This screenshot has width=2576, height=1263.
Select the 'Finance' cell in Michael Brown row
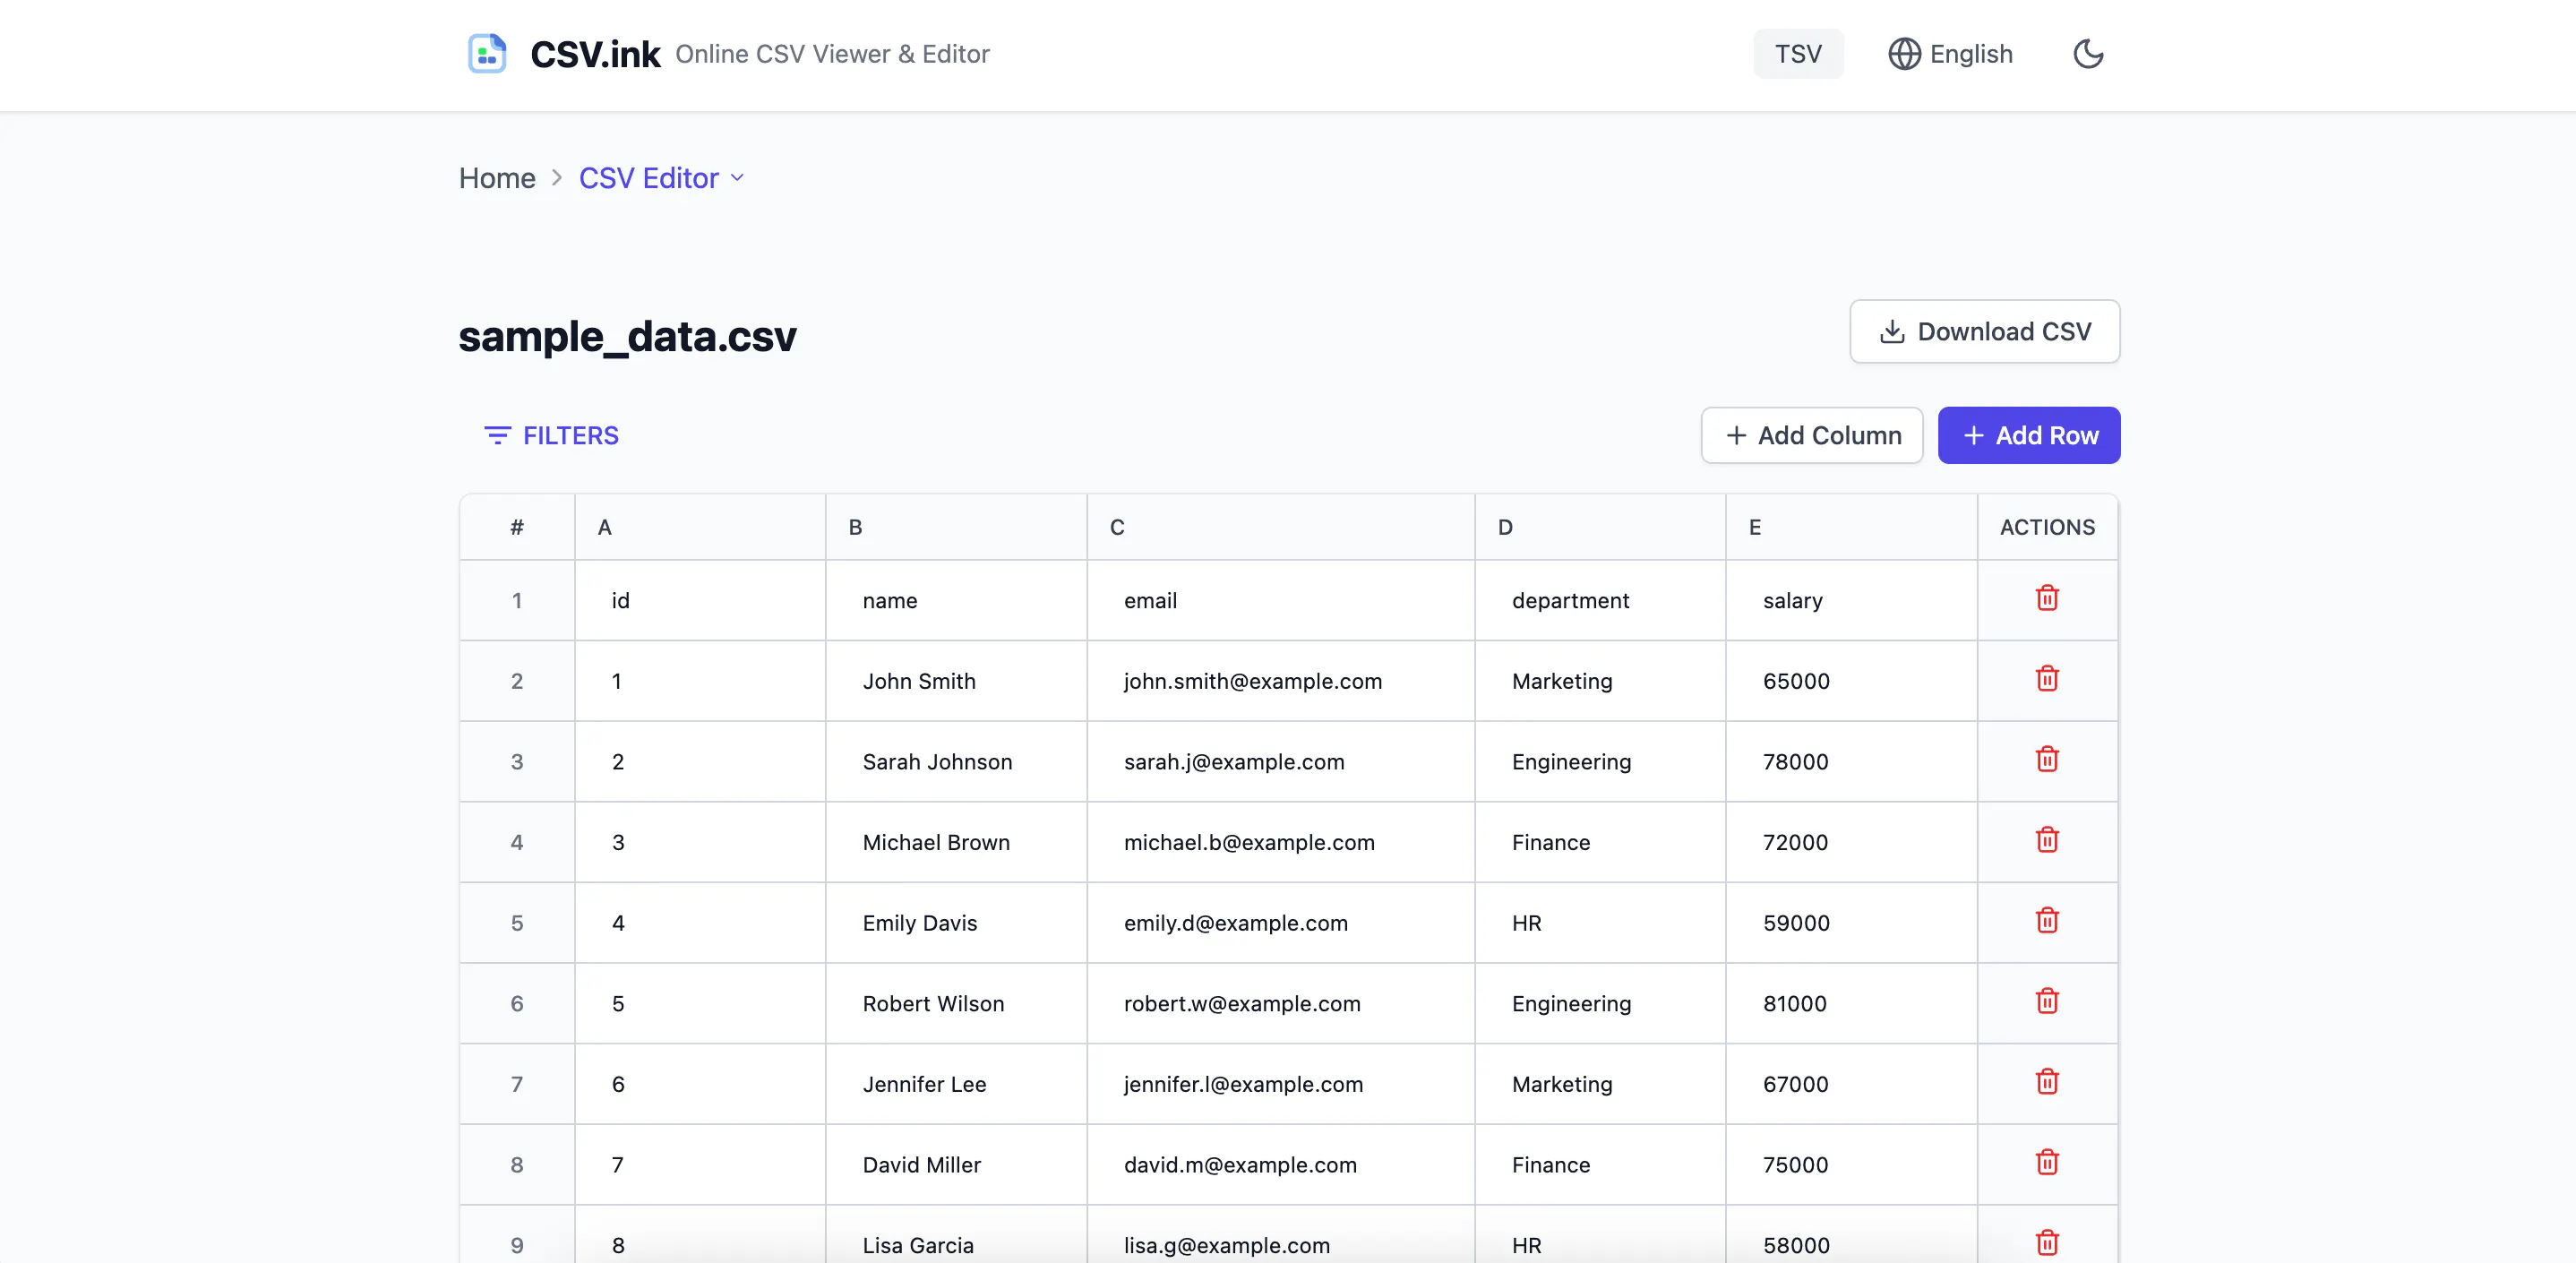click(1600, 843)
